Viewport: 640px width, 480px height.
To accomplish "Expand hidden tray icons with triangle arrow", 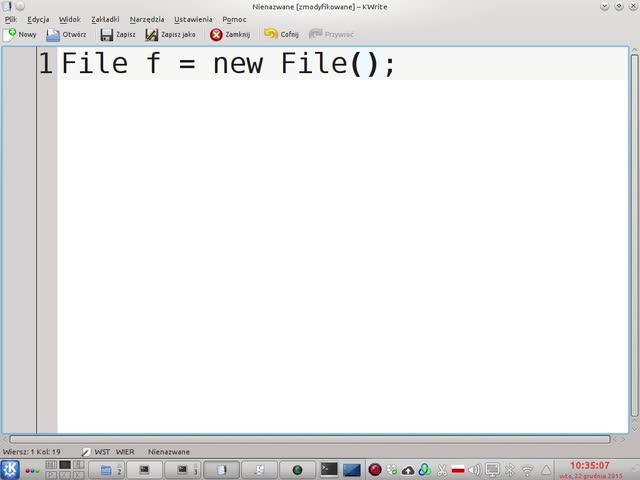I will (546, 470).
